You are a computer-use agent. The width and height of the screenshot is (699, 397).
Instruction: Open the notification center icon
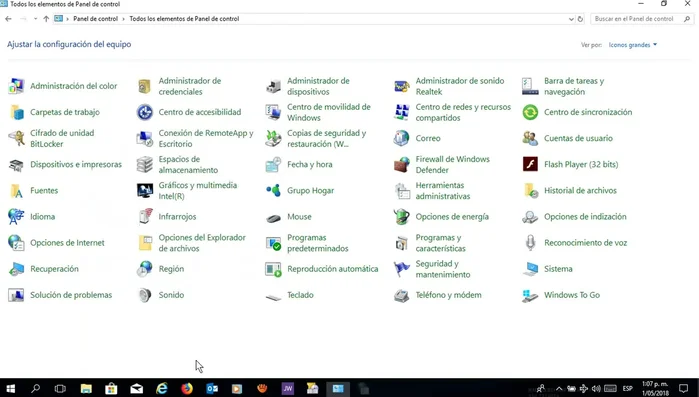coord(684,389)
